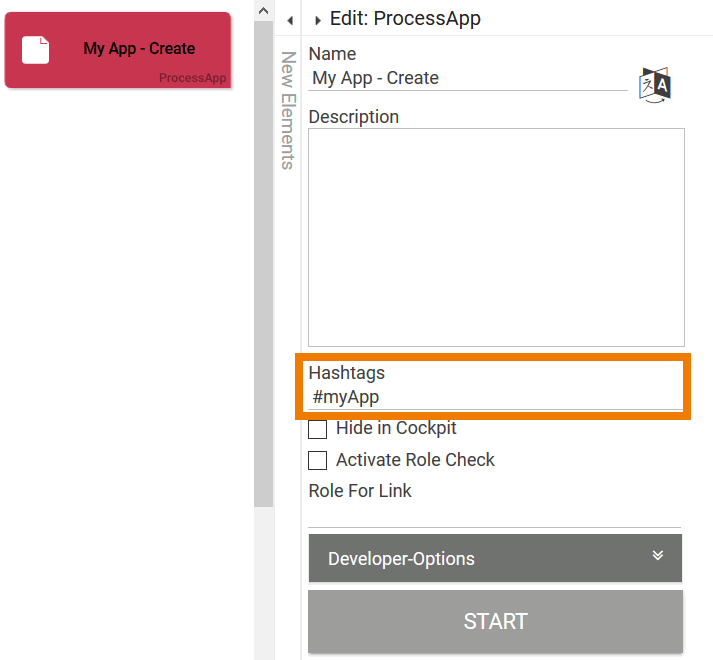Viewport: 713px width, 660px height.
Task: Focus the Name input field
Action: 468,78
